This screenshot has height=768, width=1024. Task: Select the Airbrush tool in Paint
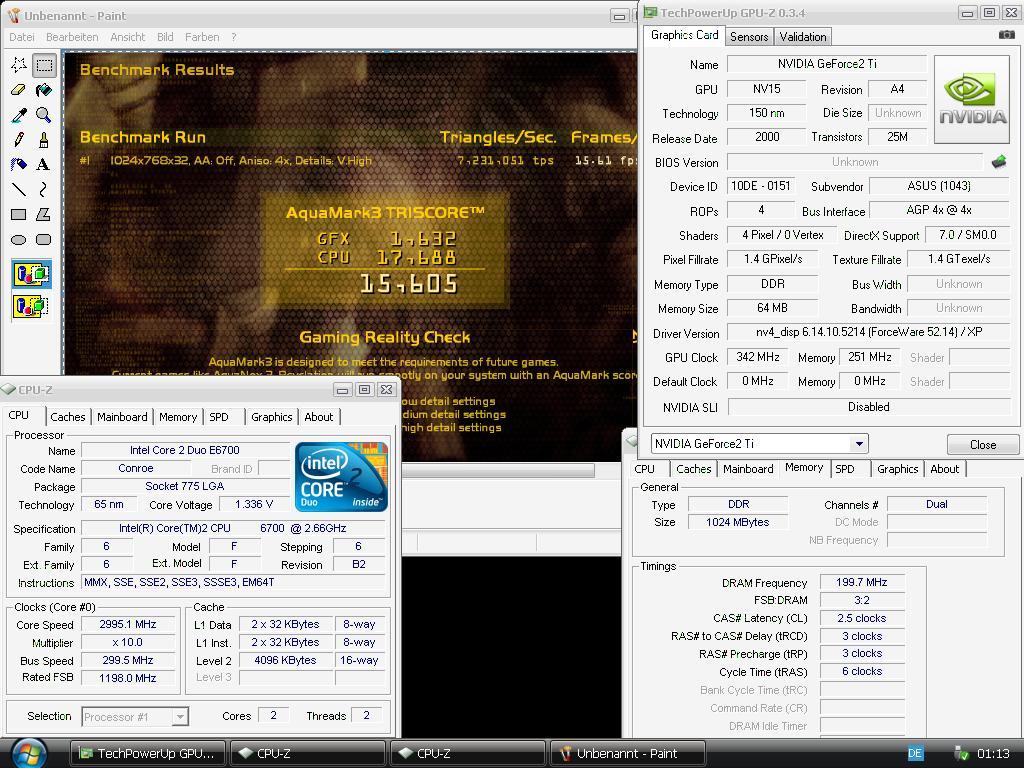[x=19, y=164]
